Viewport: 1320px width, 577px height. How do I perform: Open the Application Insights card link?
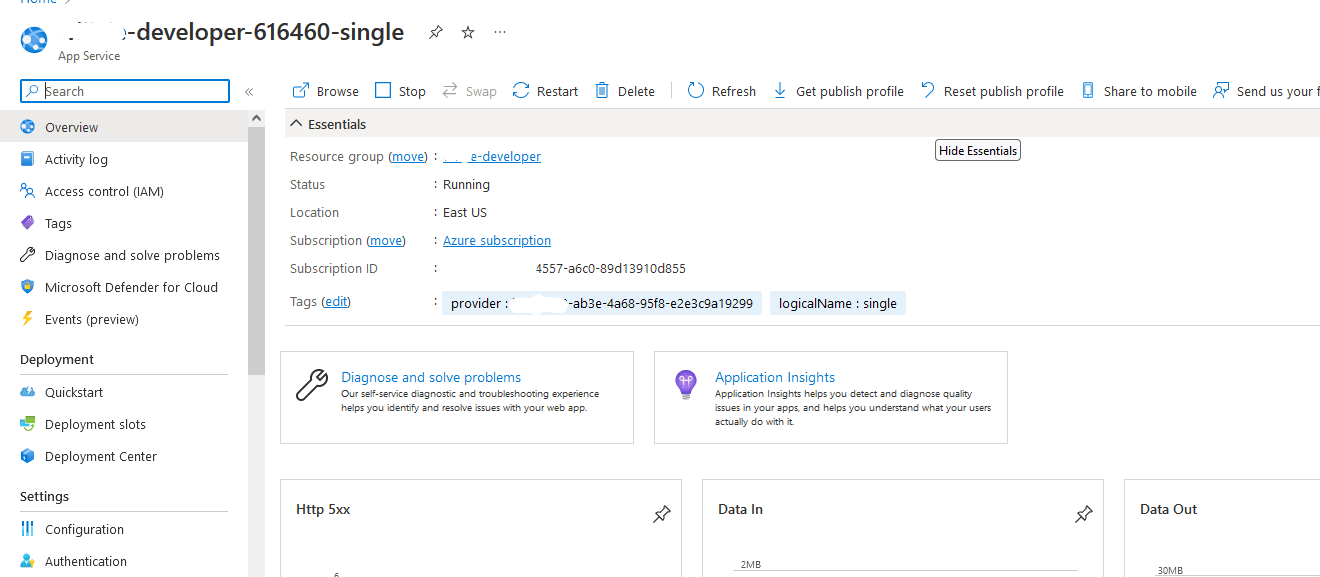[x=775, y=377]
